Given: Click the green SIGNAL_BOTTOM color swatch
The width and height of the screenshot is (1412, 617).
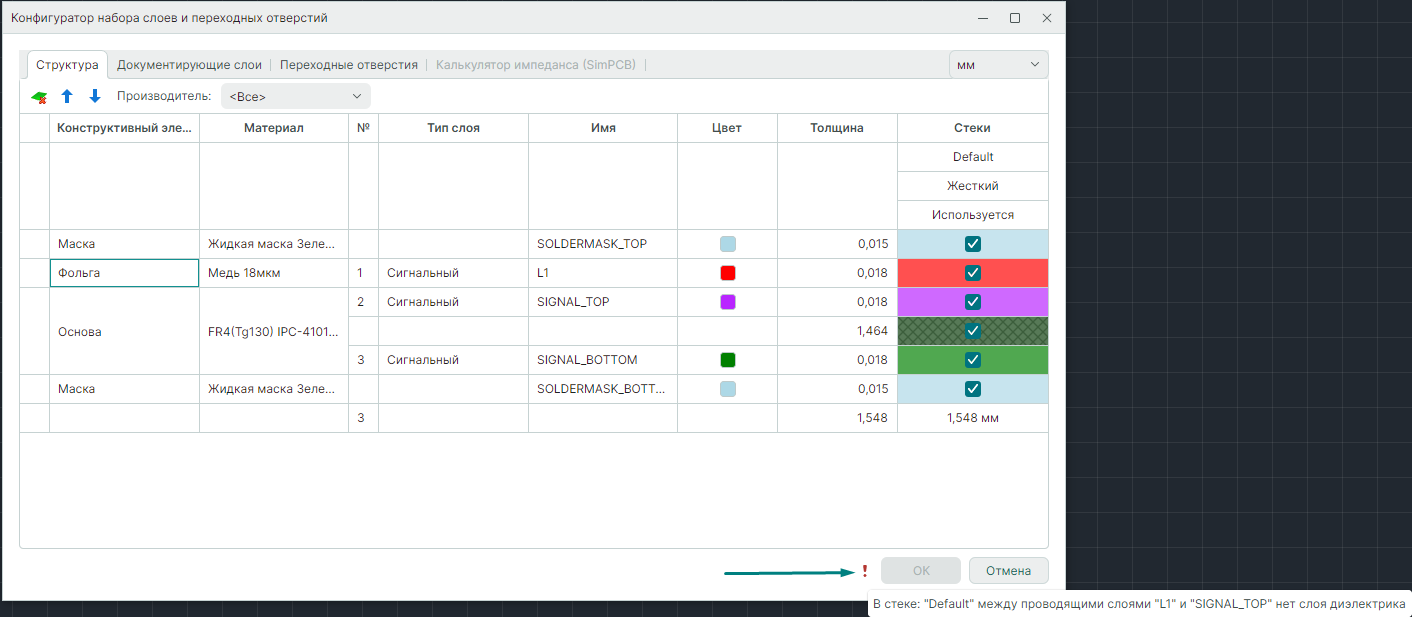Looking at the screenshot, I should coord(727,360).
